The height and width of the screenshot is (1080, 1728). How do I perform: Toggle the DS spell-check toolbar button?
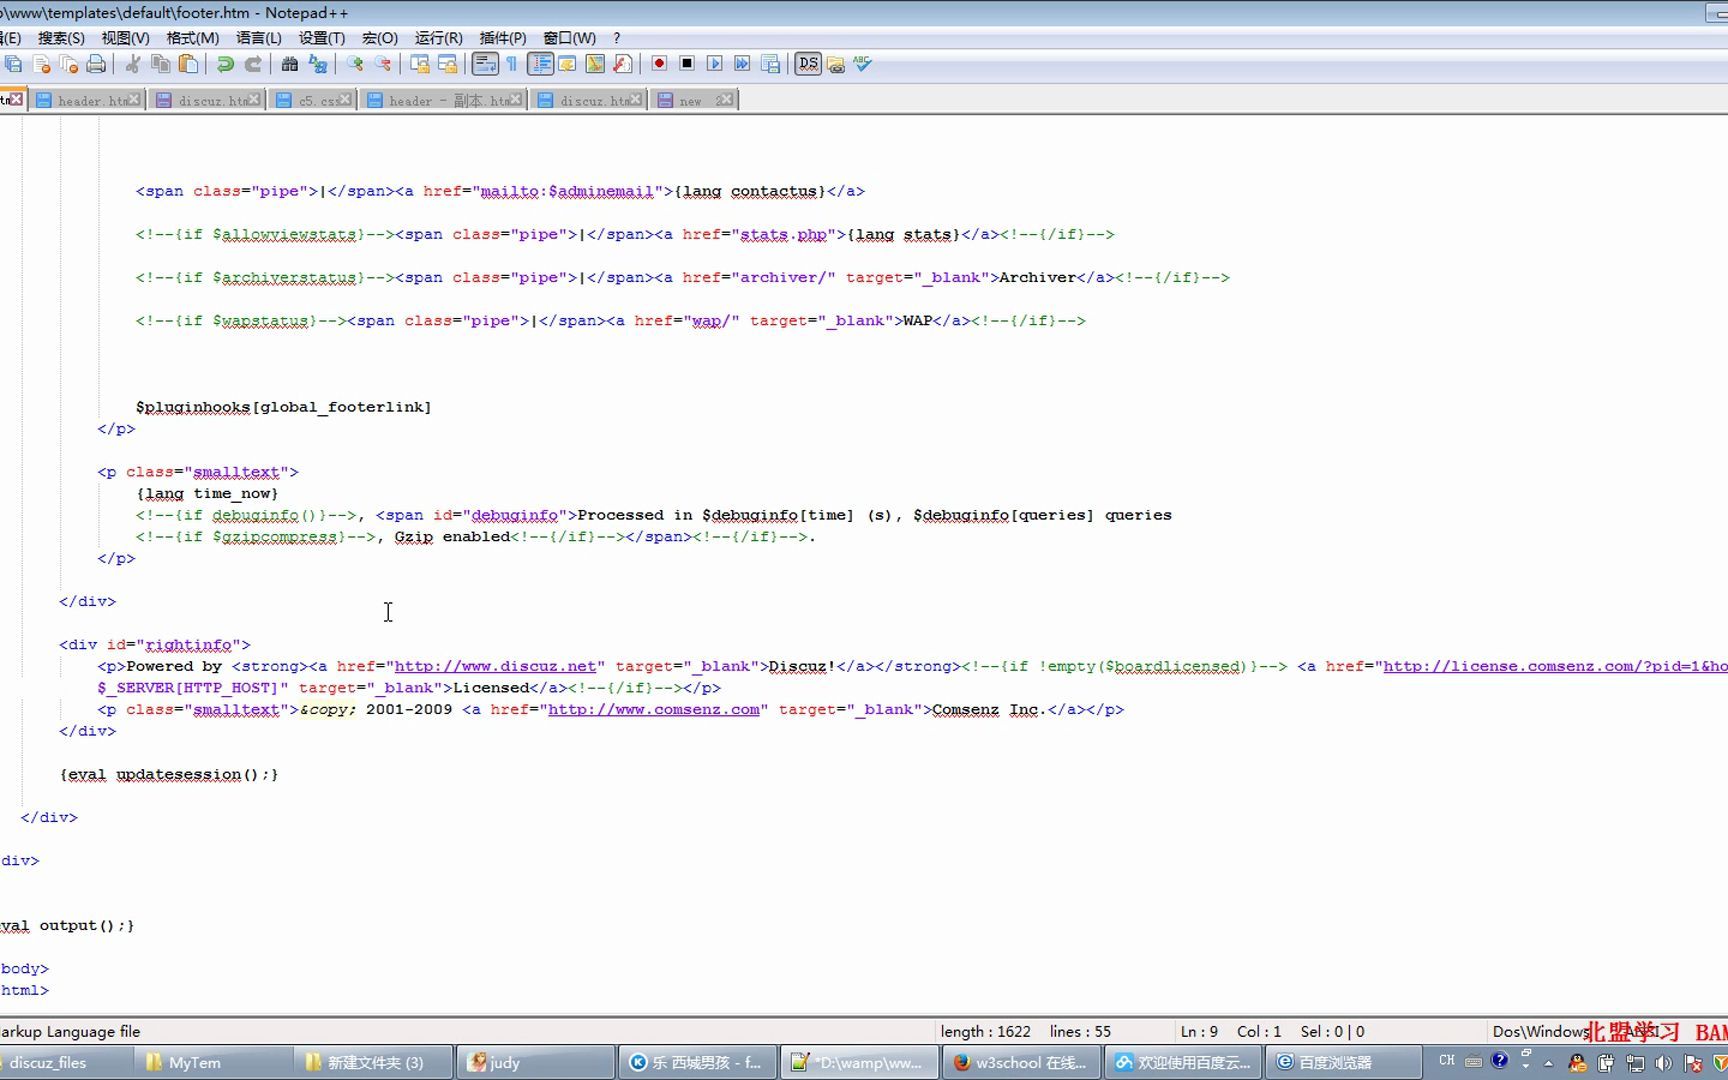pyautogui.click(x=808, y=64)
